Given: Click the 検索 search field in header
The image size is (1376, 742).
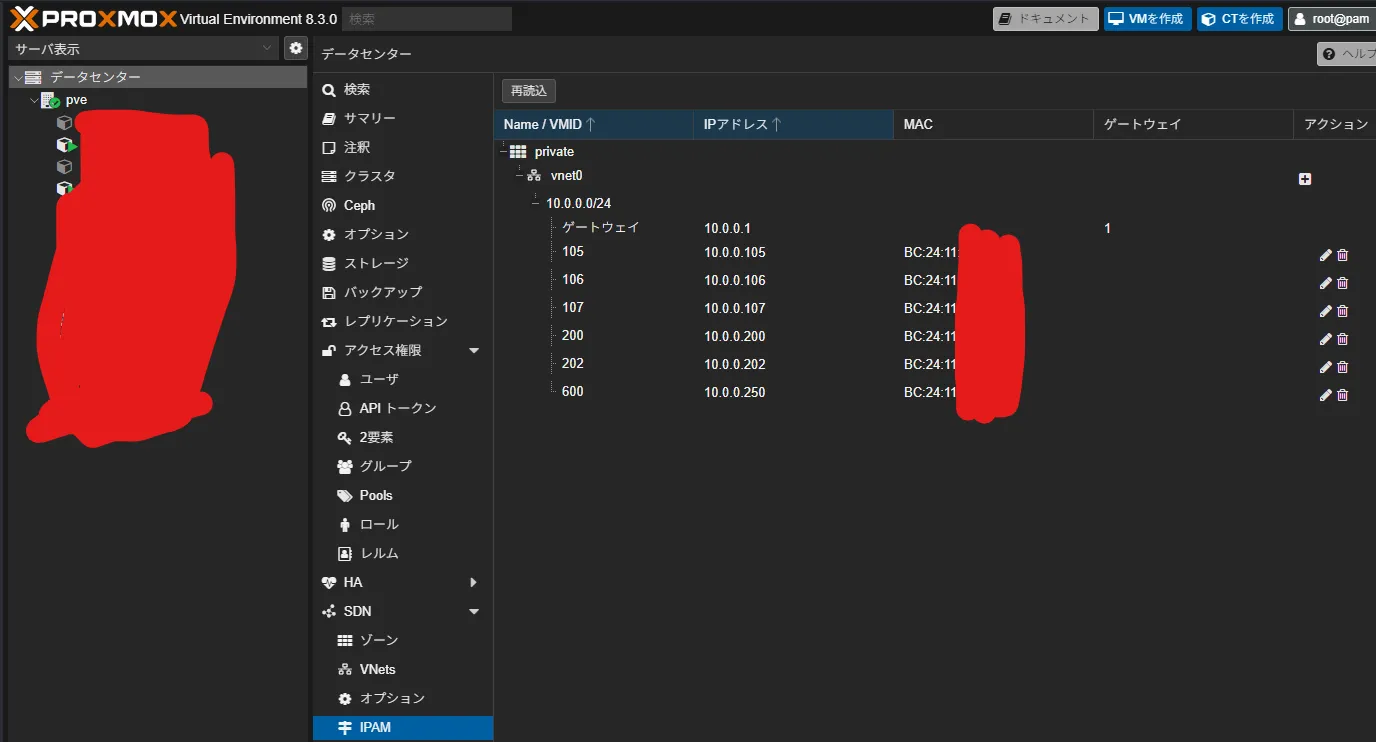Looking at the screenshot, I should [426, 19].
